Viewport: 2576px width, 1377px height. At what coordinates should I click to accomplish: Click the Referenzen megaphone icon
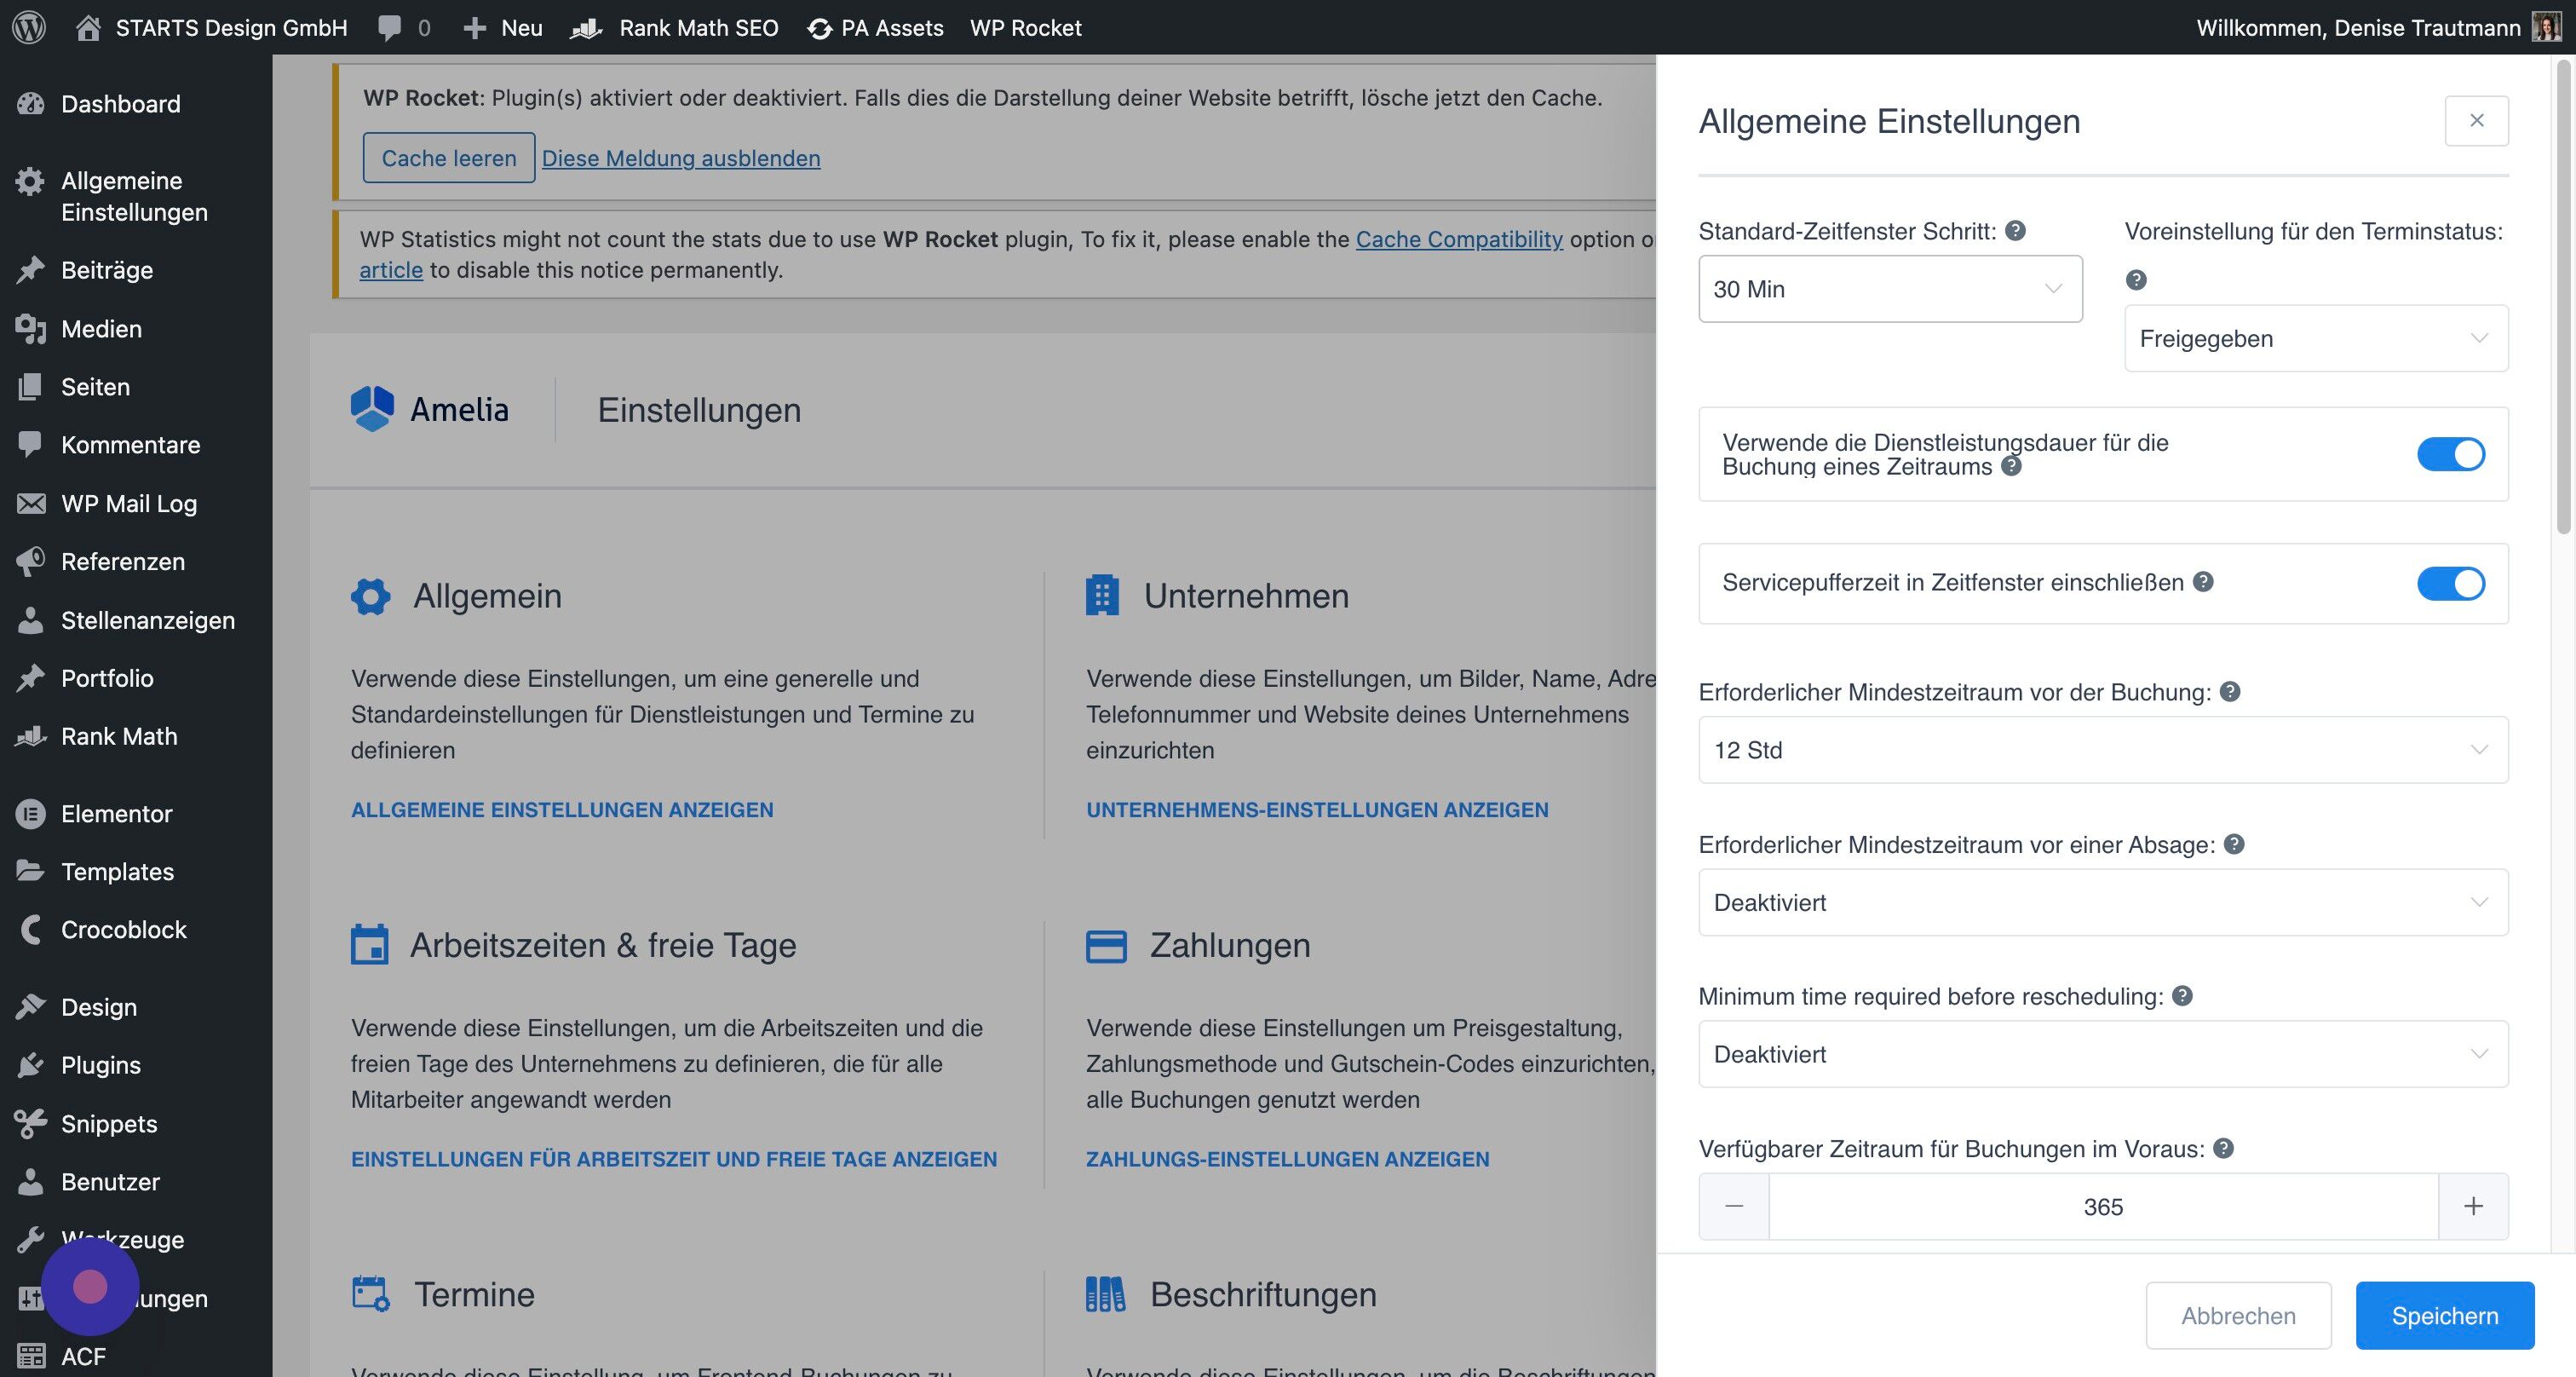(31, 561)
